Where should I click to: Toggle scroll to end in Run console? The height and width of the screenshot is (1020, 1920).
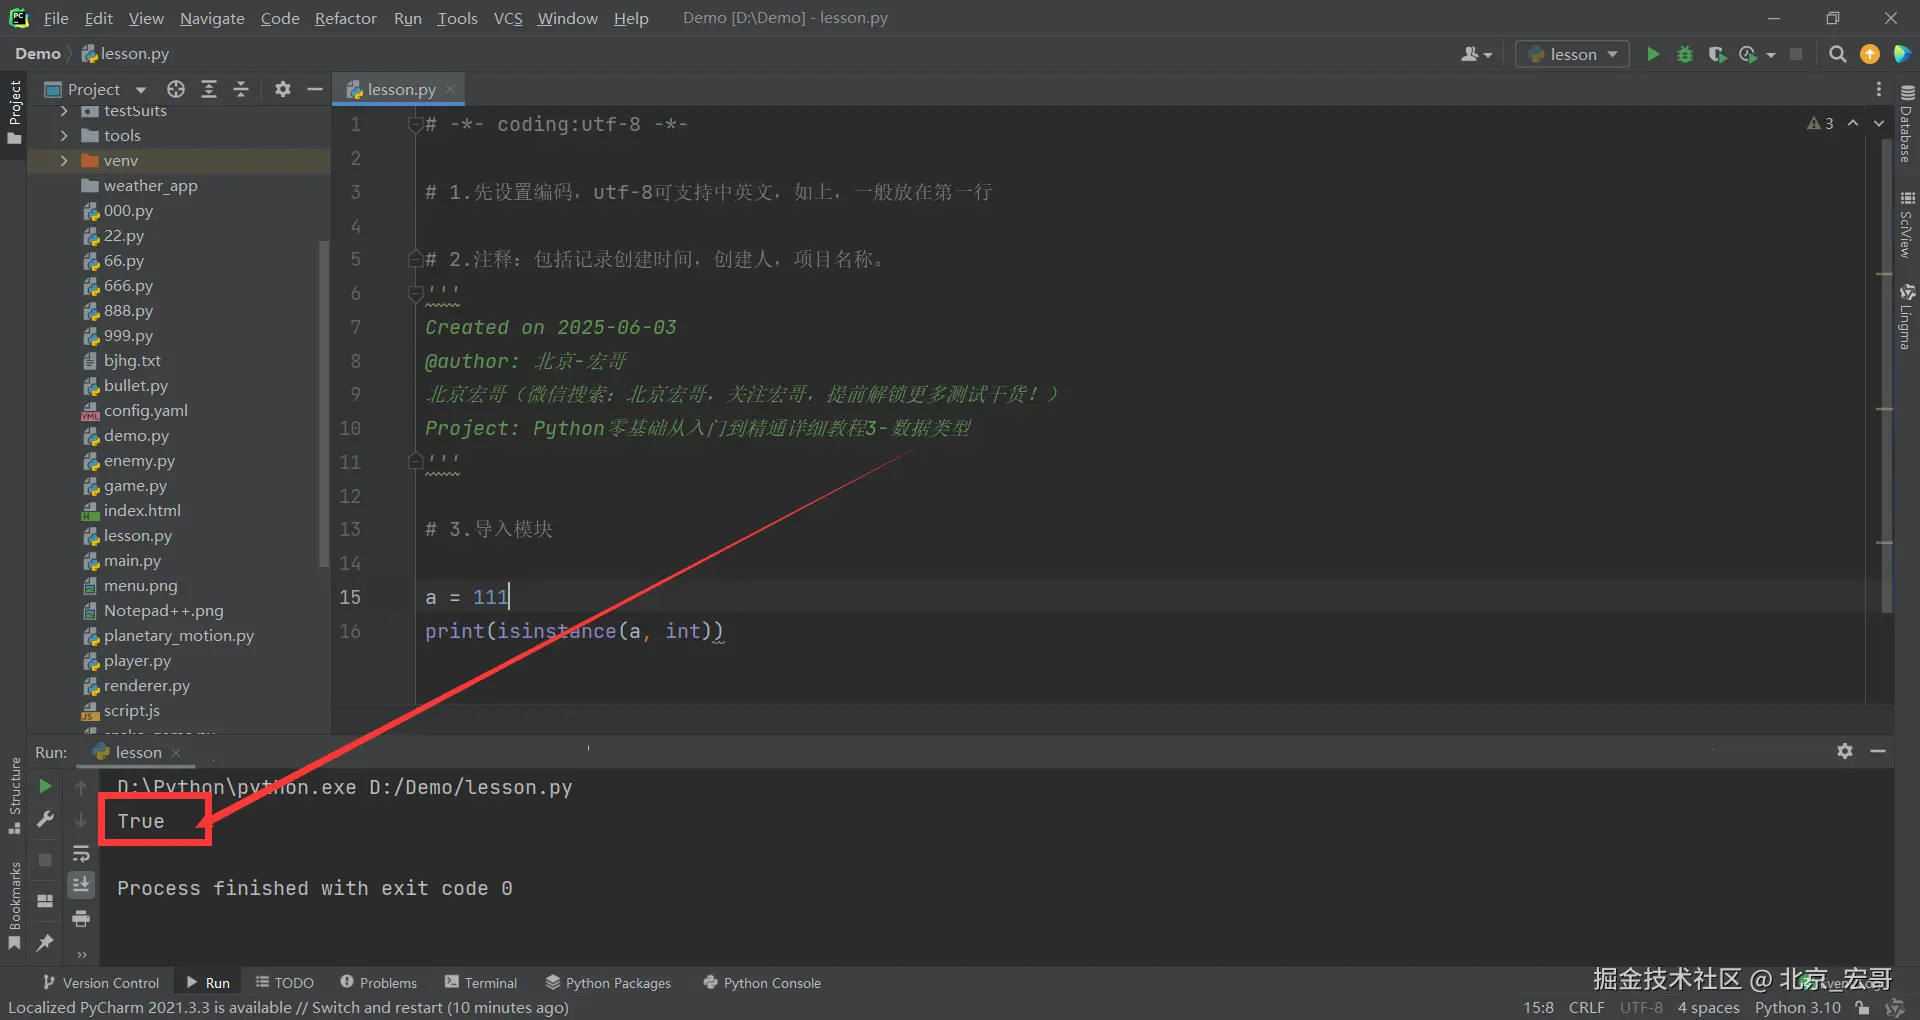(x=81, y=884)
